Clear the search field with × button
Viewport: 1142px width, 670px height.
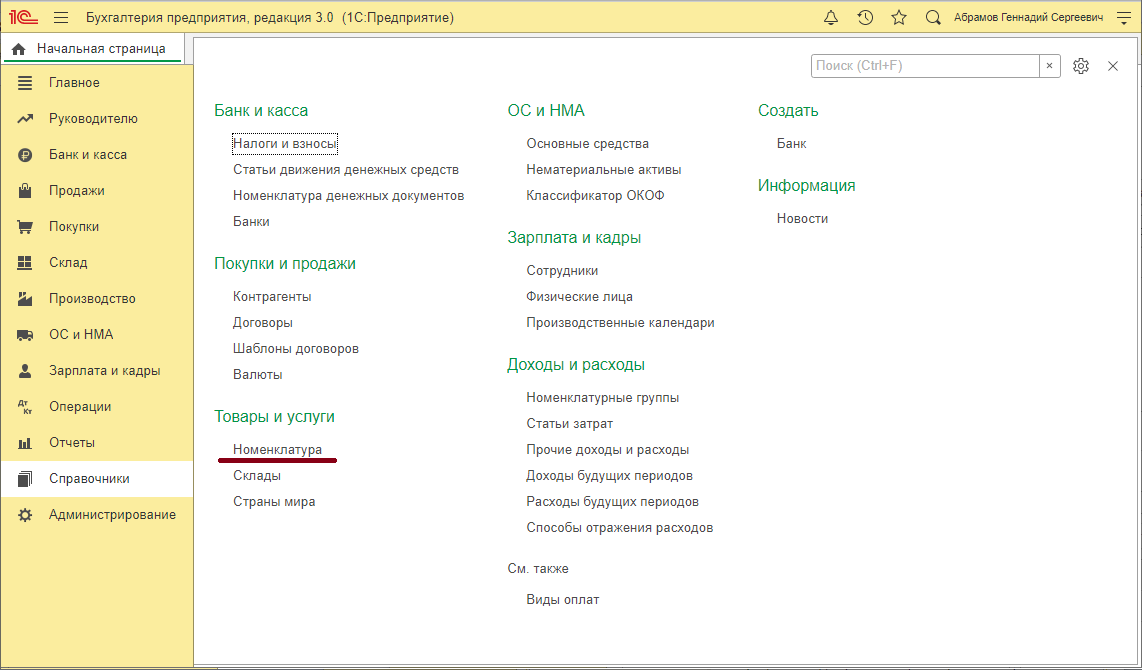1050,65
